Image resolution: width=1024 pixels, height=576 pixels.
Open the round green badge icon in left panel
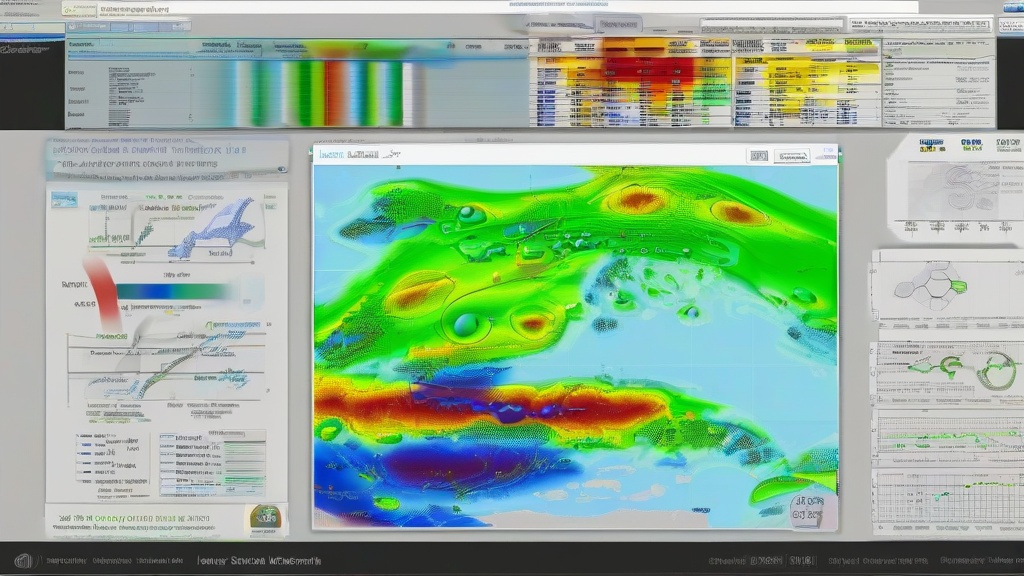tap(265, 517)
